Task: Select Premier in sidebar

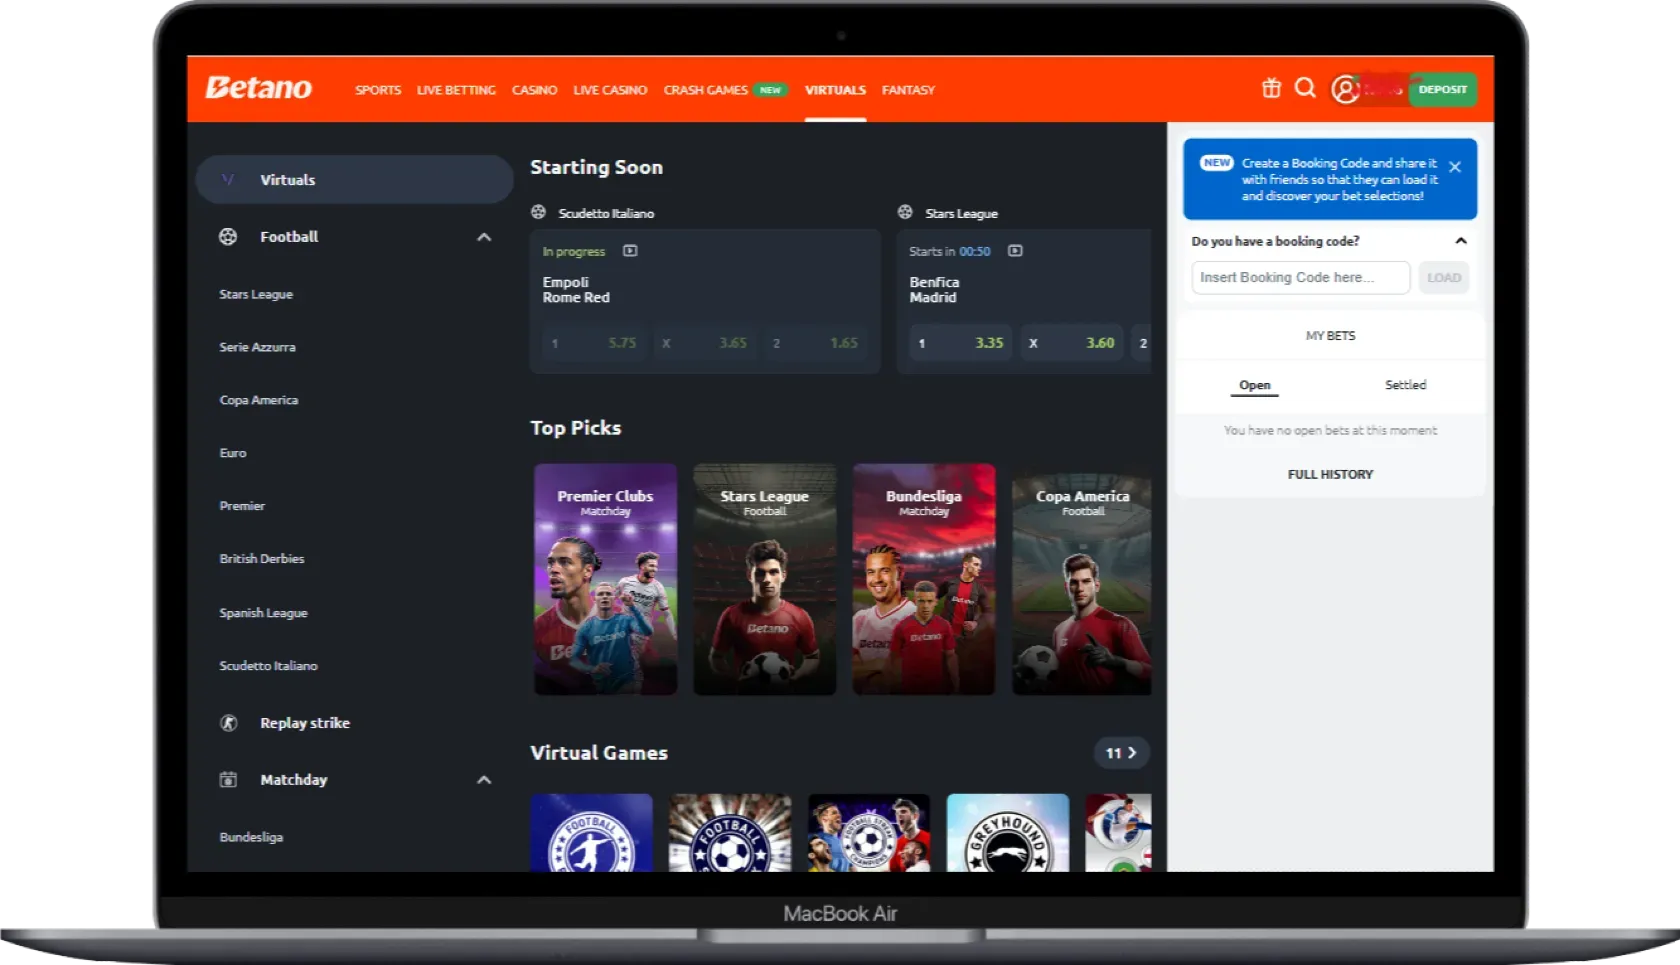Action: coord(242,506)
